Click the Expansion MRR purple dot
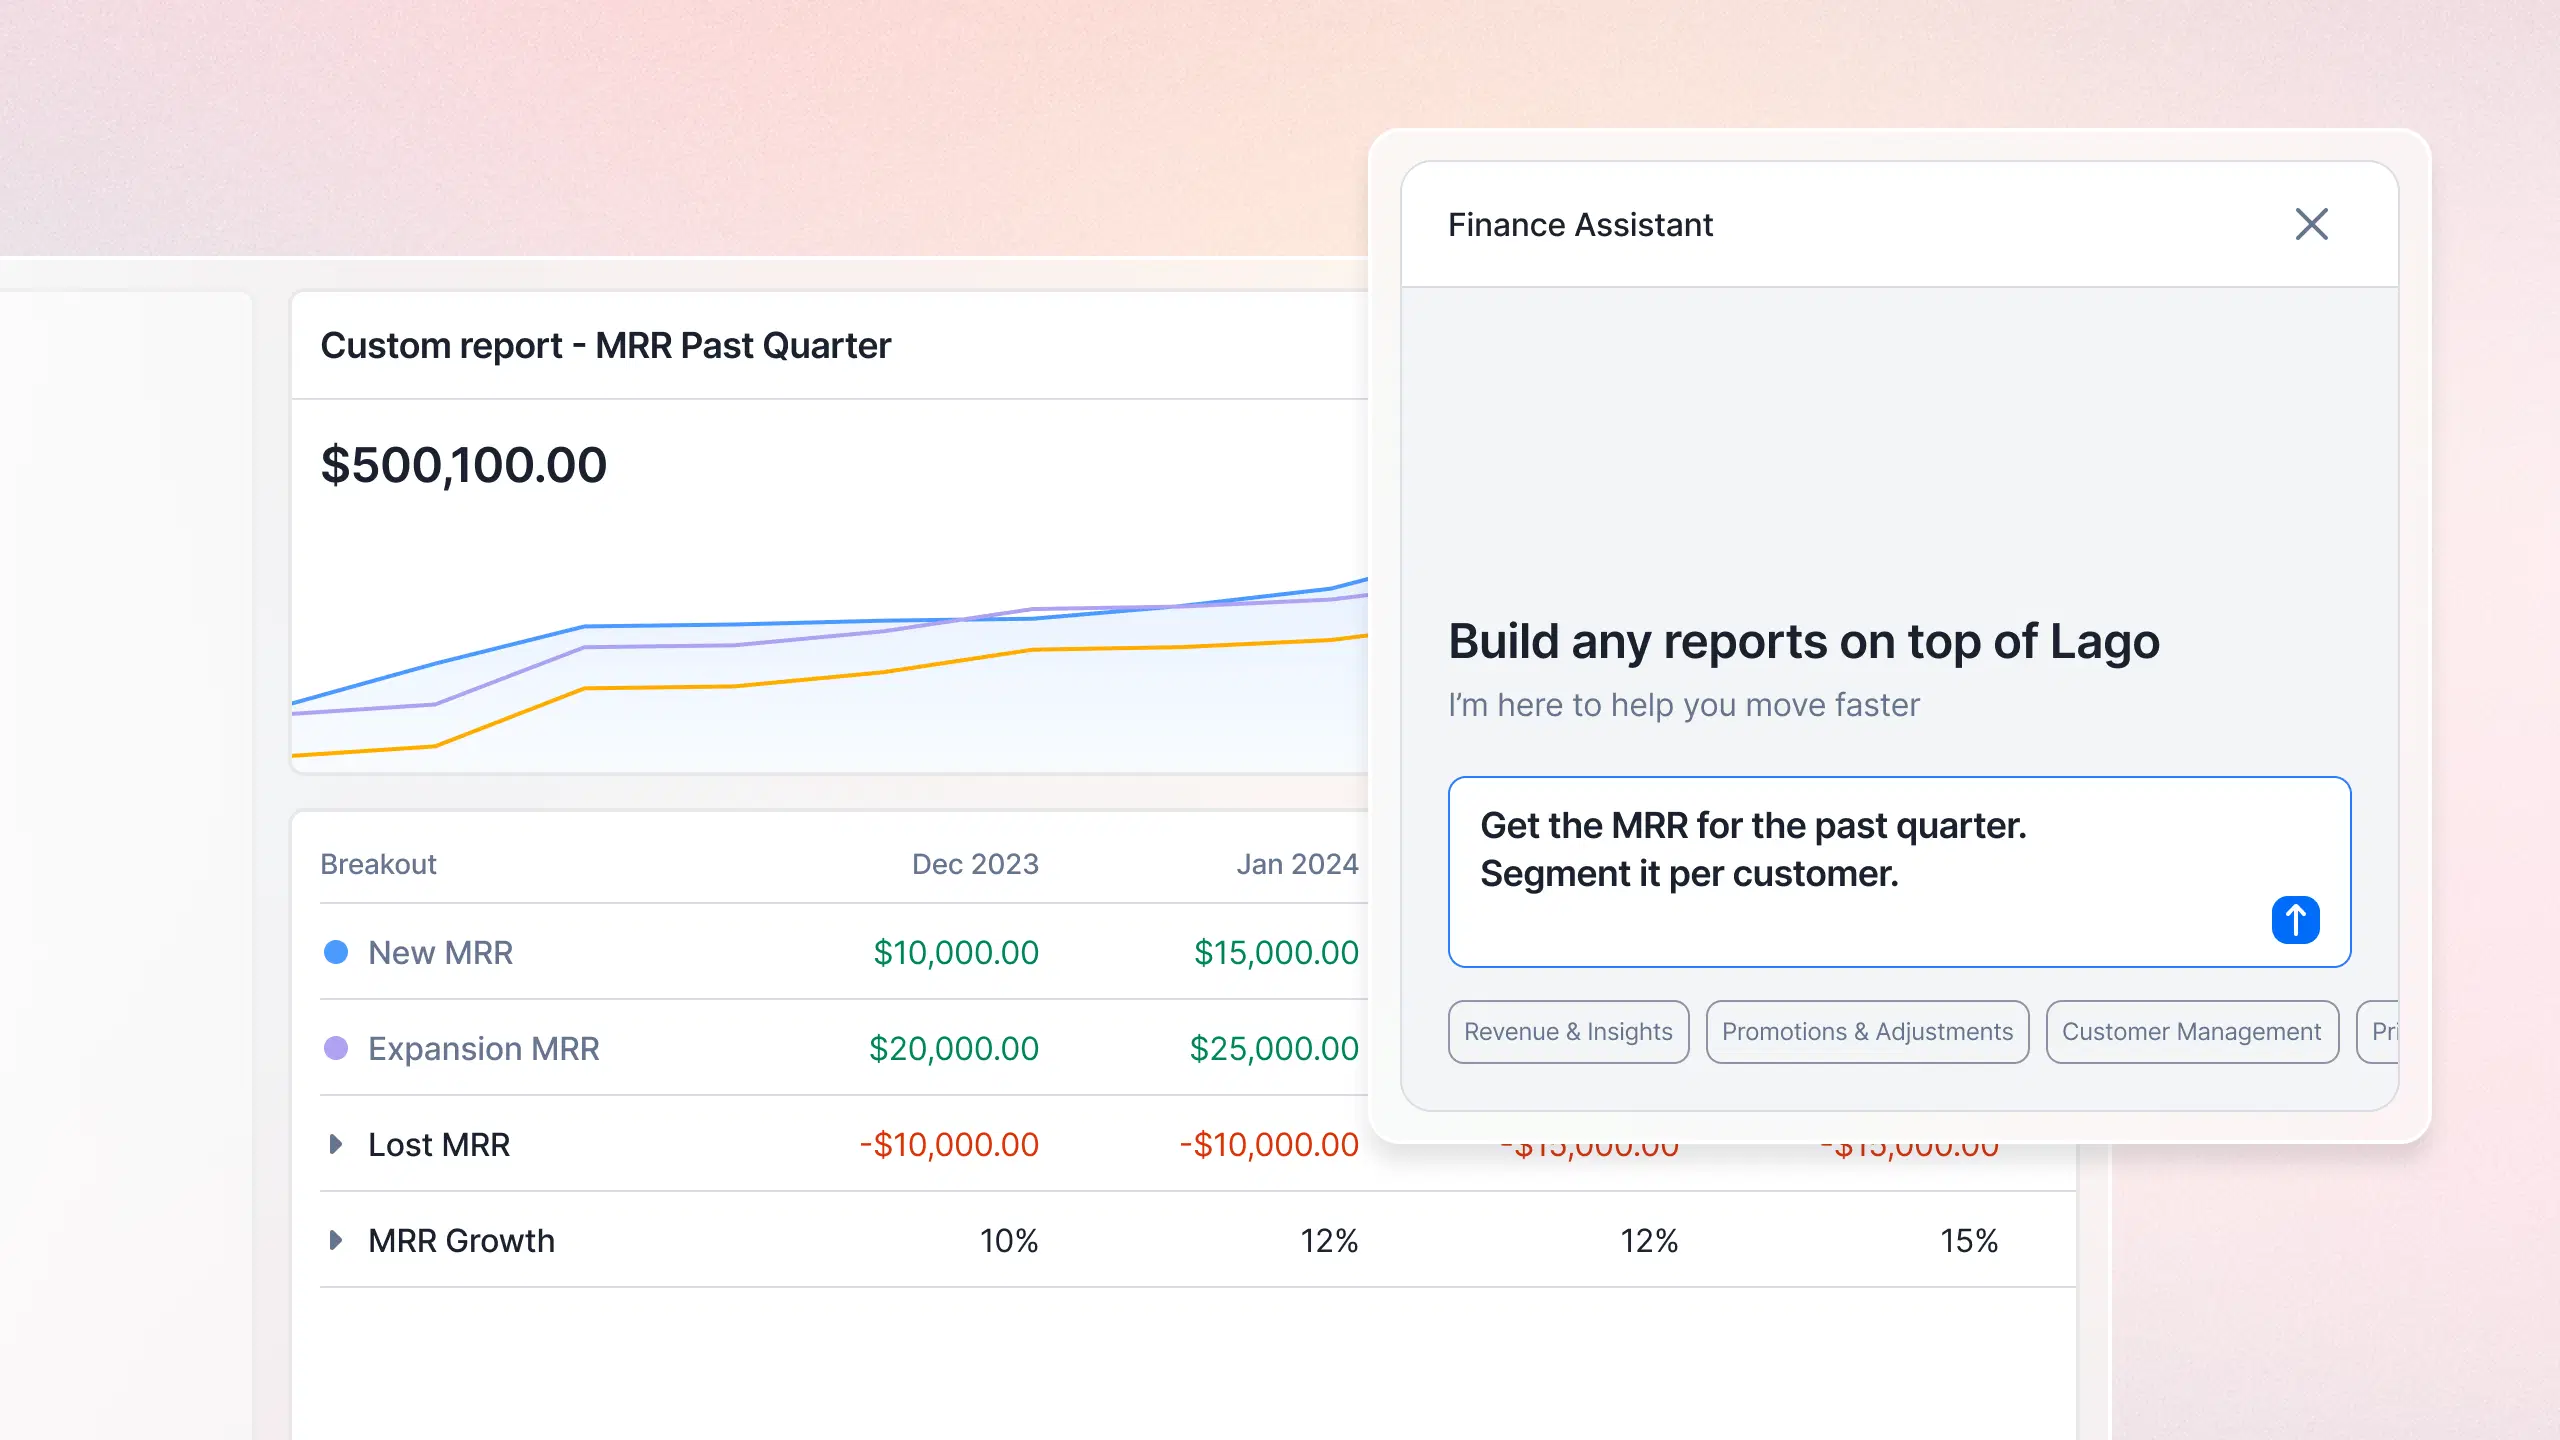 [x=336, y=1048]
